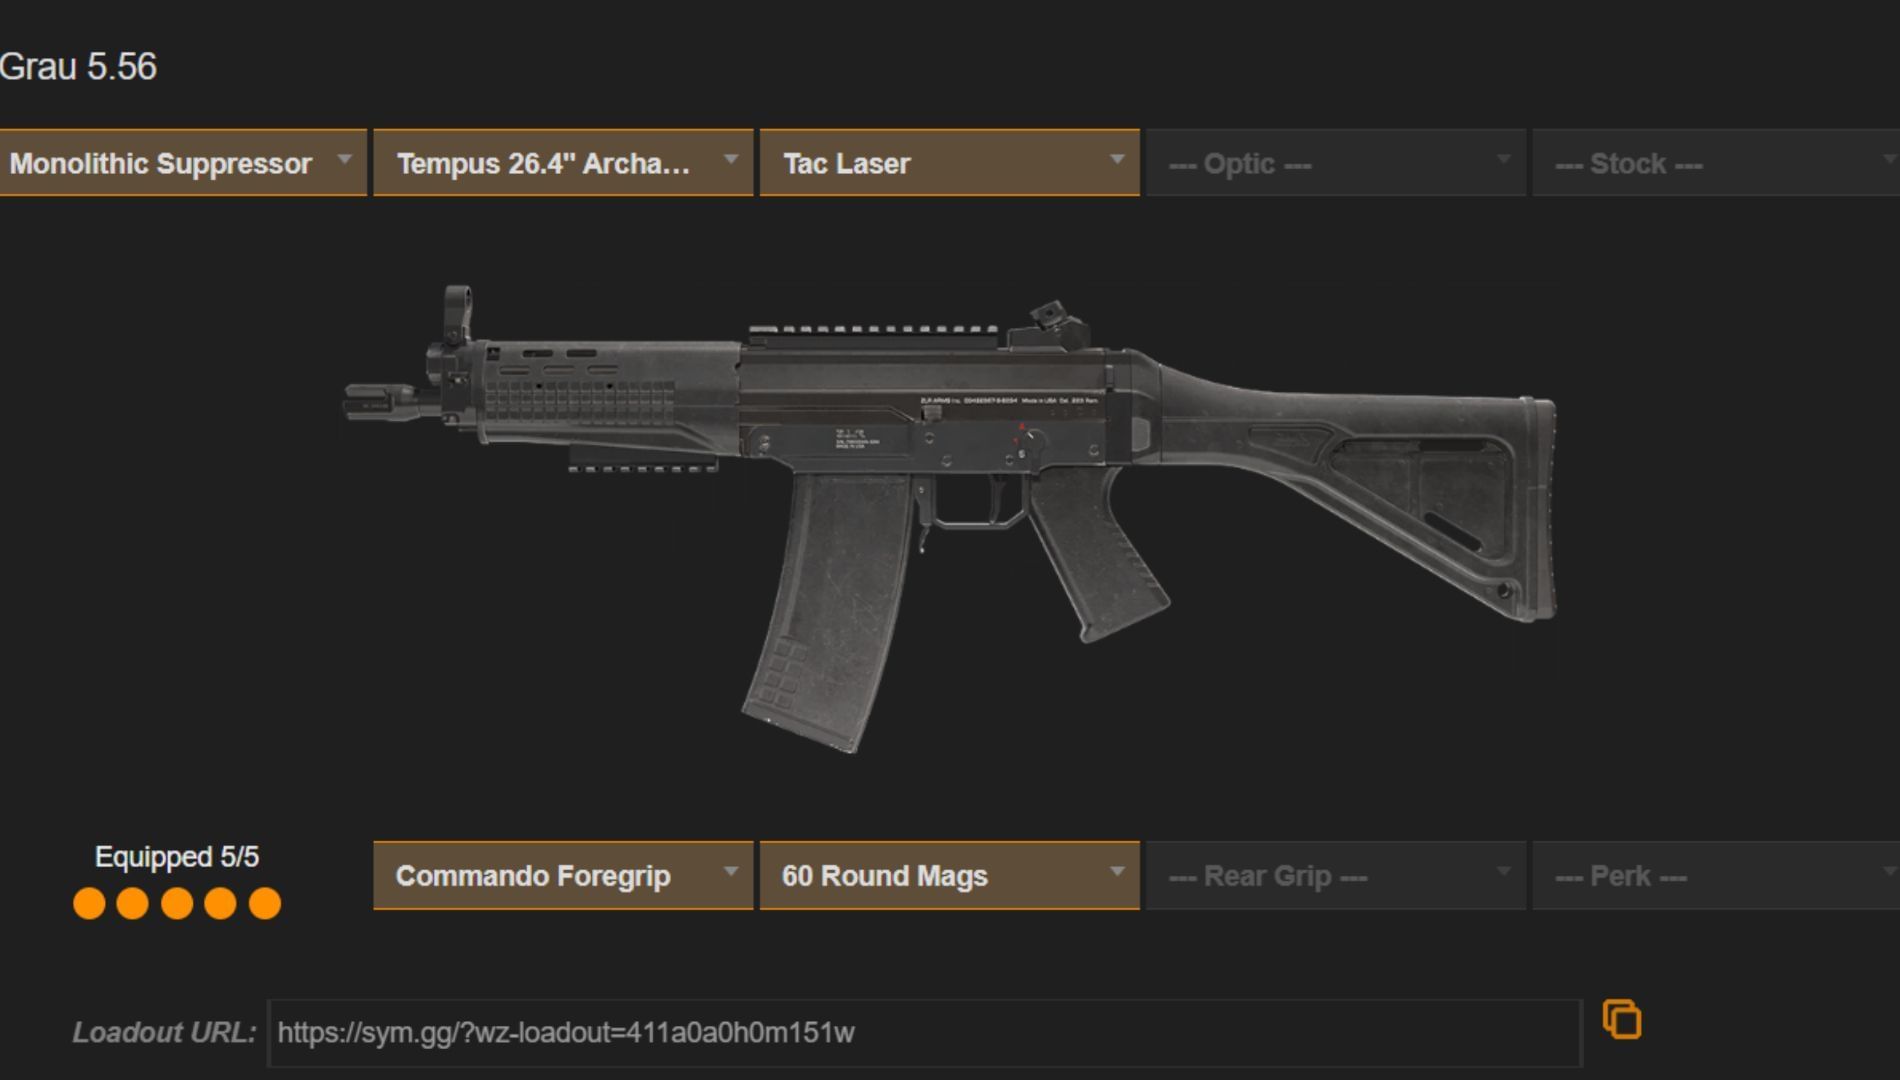Open the 60 Round Mags dropdown
This screenshot has height=1080, width=1900.
[x=949, y=876]
